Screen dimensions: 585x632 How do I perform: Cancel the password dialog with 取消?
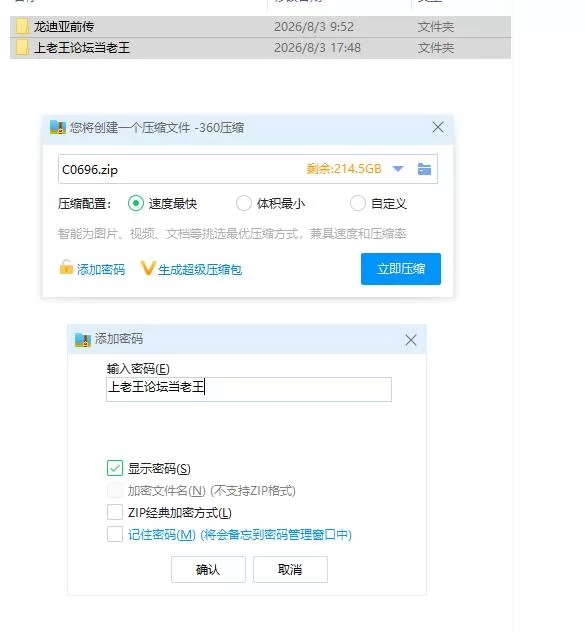(x=290, y=569)
